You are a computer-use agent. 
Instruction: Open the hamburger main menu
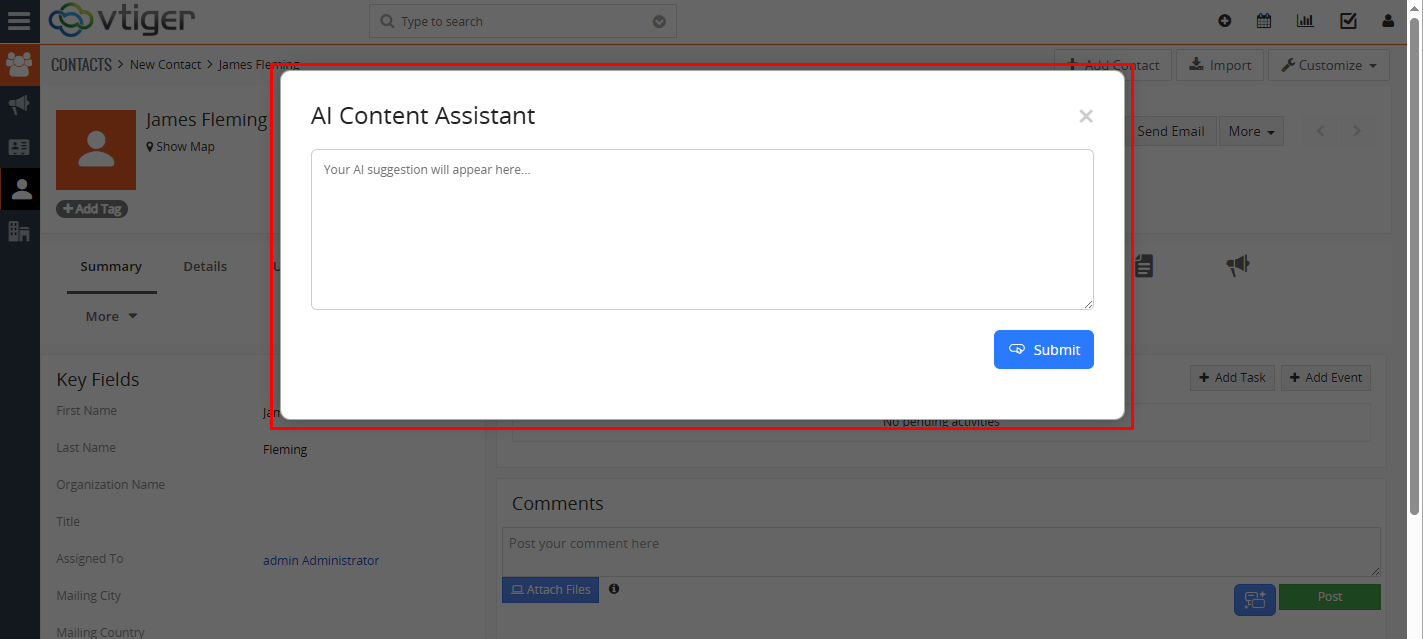coord(19,21)
